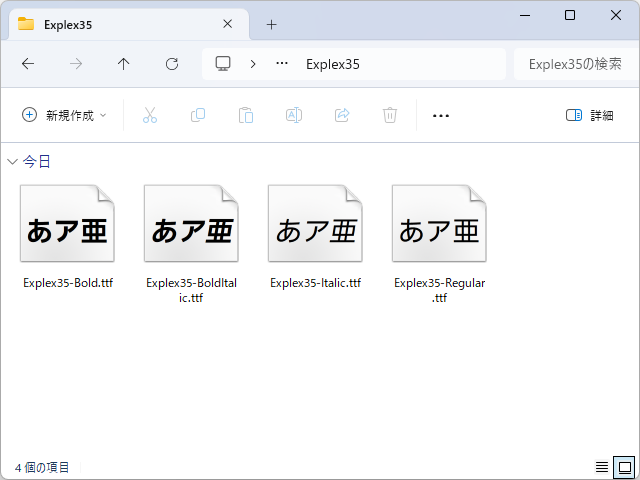640x480 pixels.
Task: Click the Paste clipboard icon
Action: (x=246, y=115)
